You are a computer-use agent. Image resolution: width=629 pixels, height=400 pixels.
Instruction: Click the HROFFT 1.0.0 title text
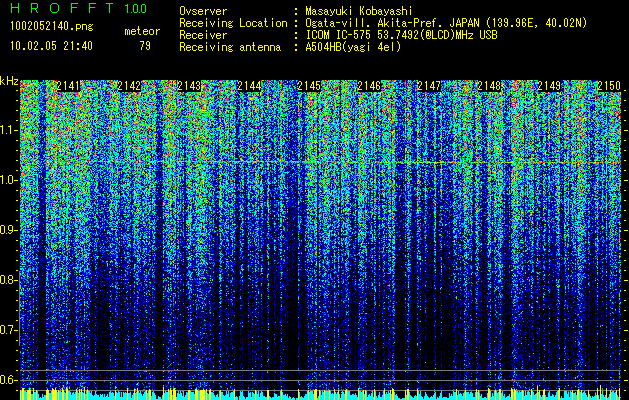click(x=78, y=8)
